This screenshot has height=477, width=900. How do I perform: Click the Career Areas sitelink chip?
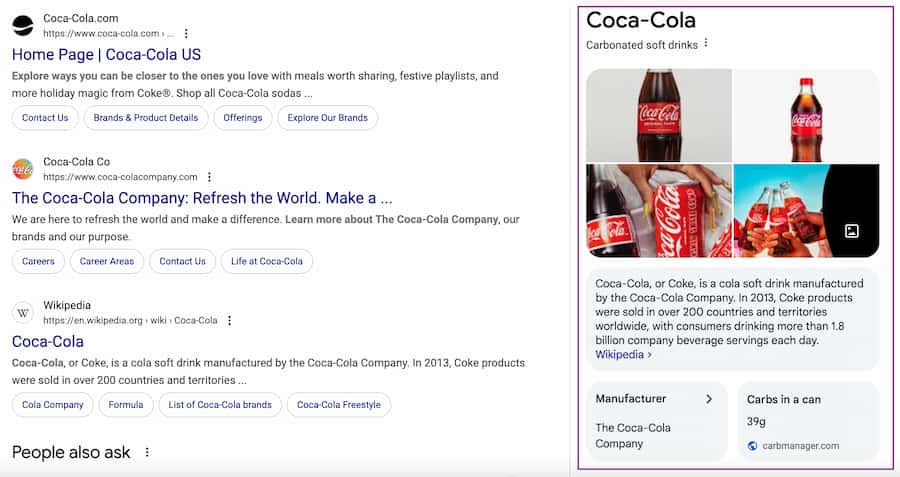106,261
